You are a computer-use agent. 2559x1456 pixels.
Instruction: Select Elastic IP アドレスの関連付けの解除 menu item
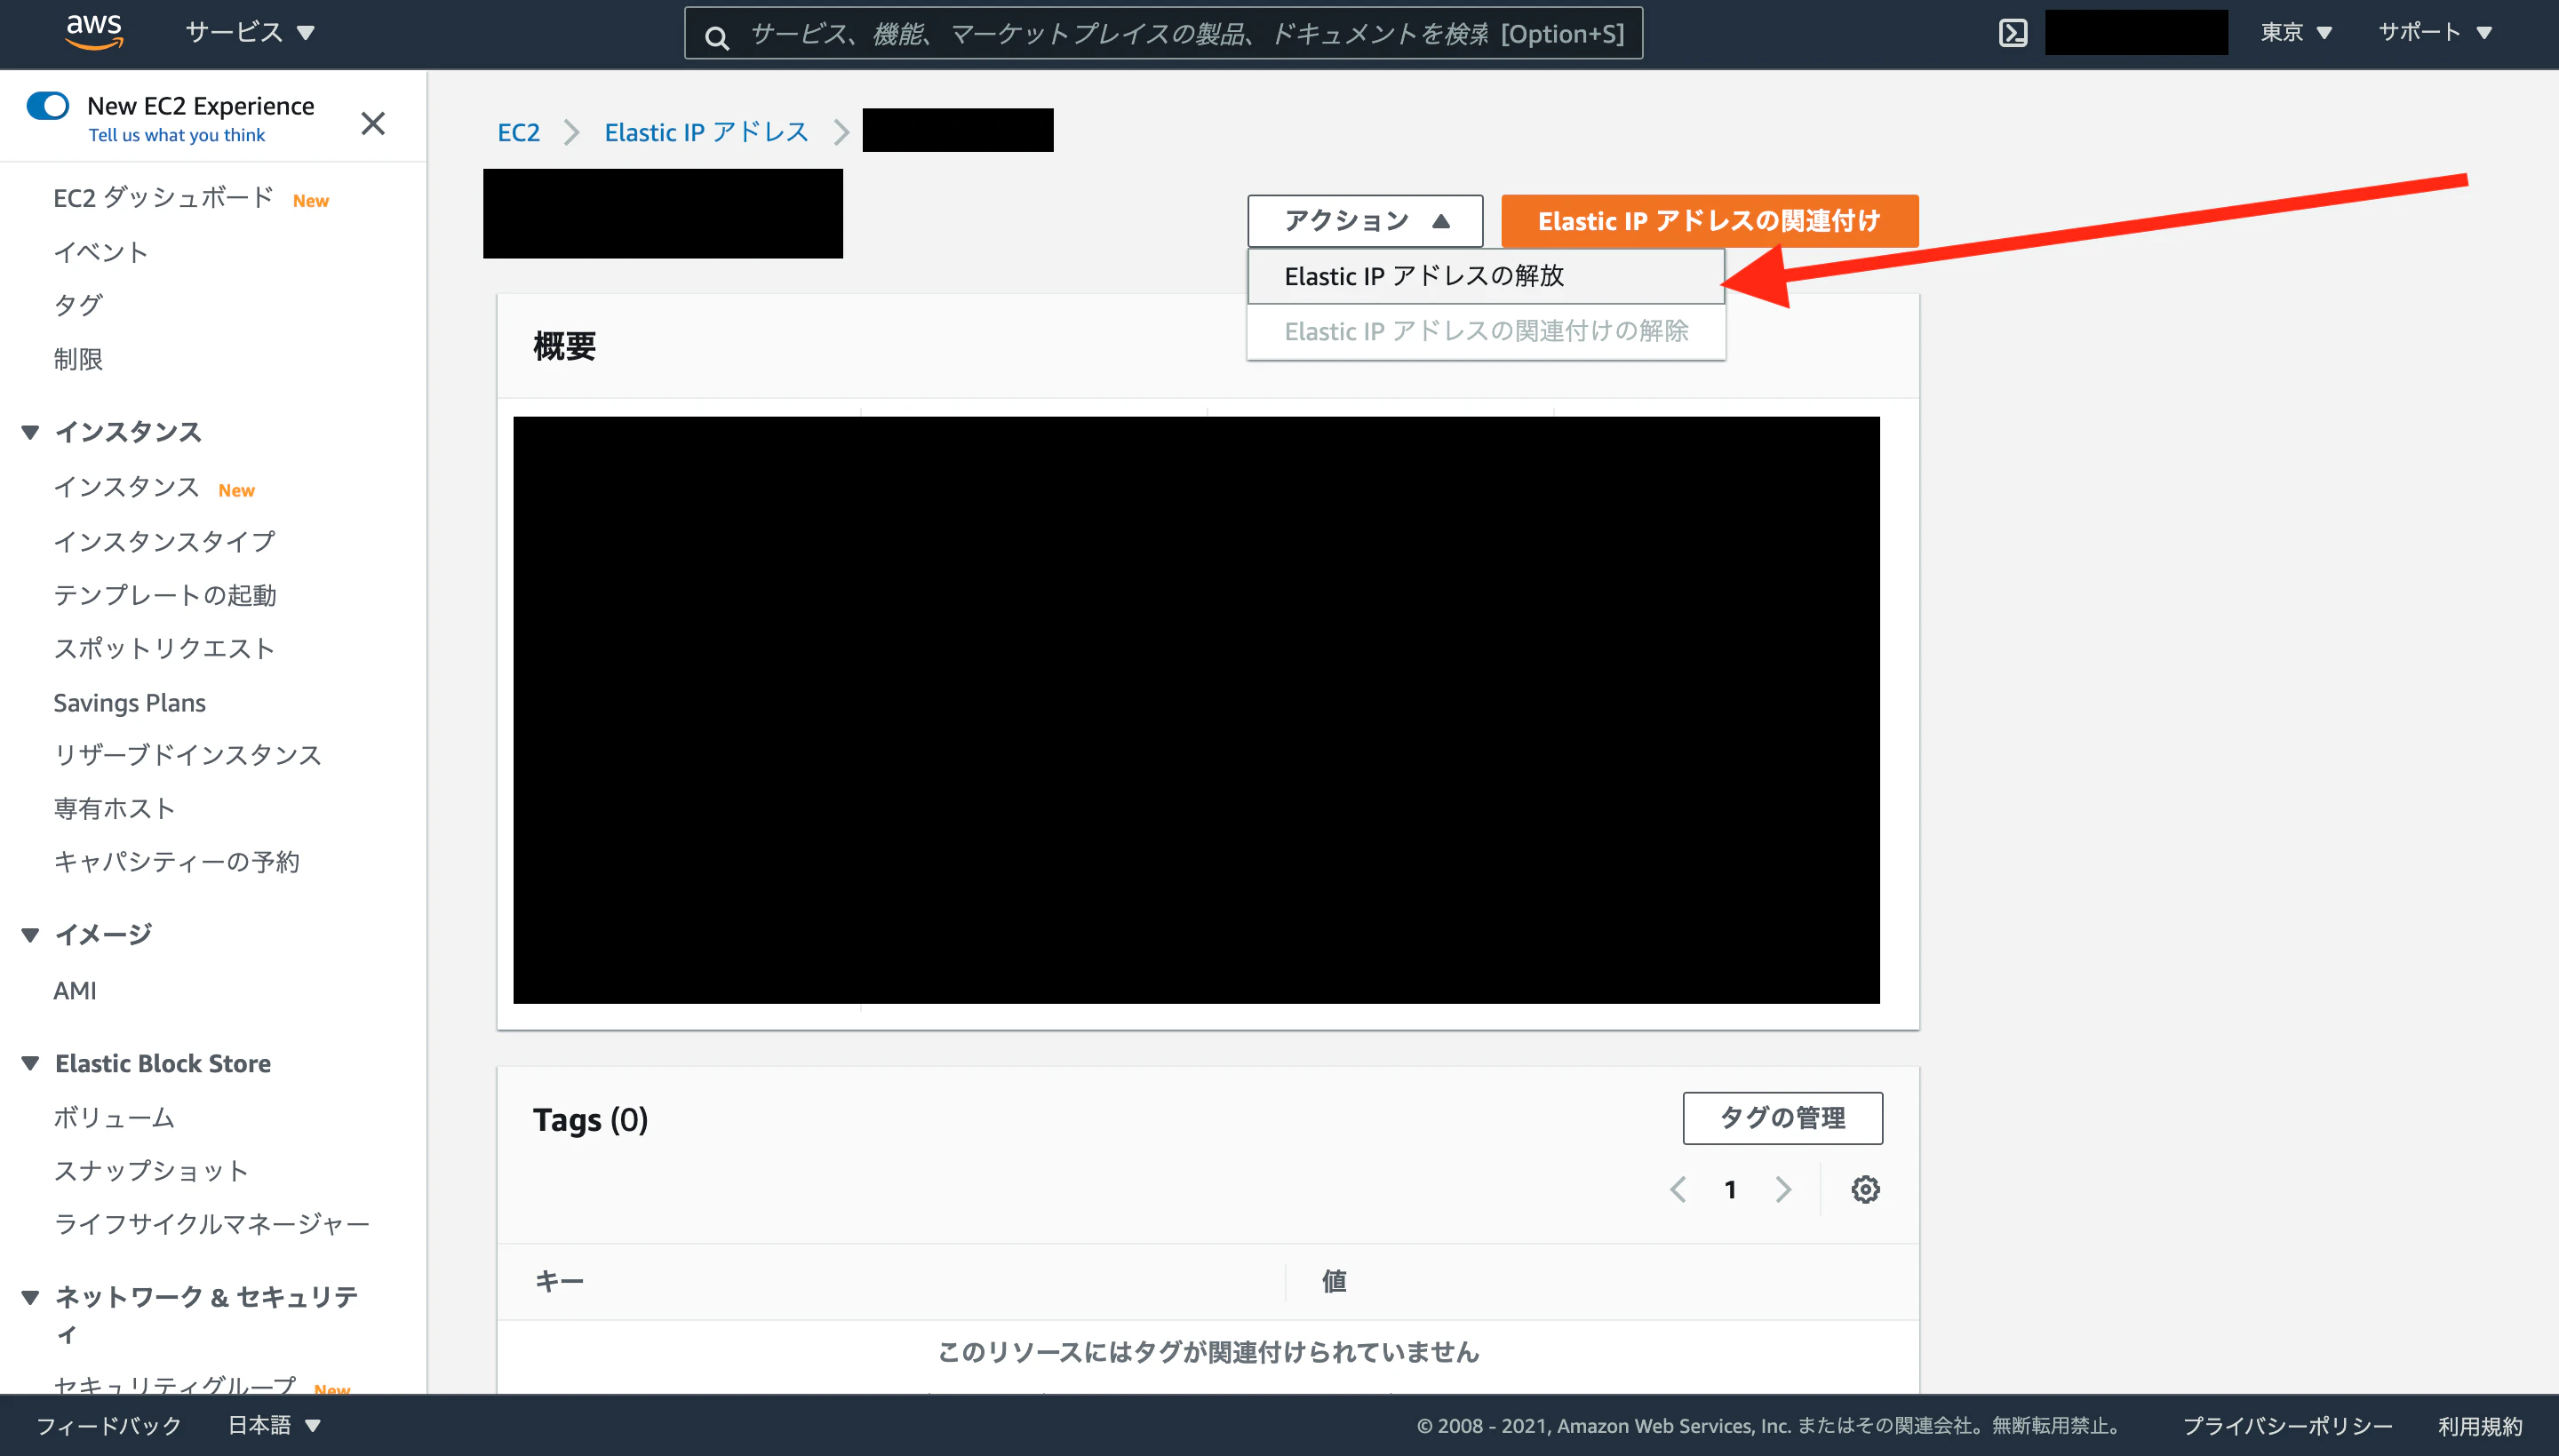(x=1486, y=331)
